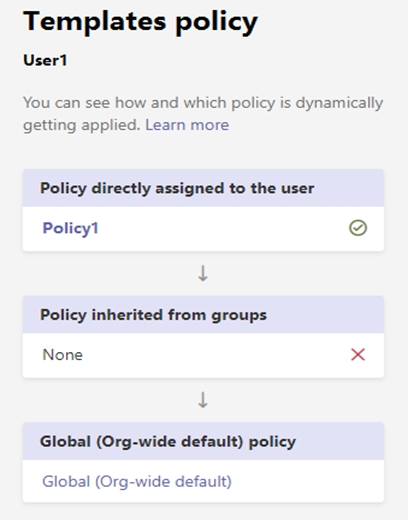The image size is (408, 520).
Task: Select the 'Policy inherited from groups' header
Action: click(203, 315)
